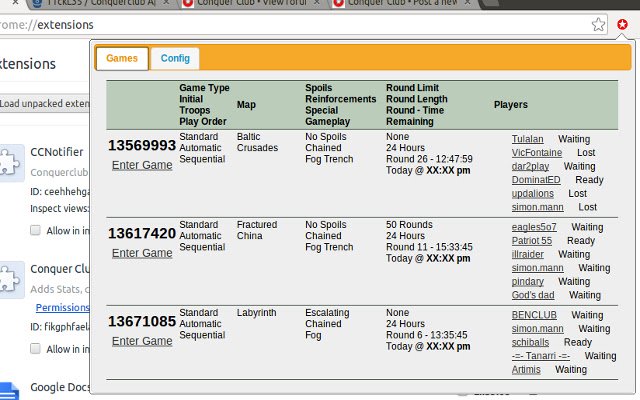Viewport: 640px width, 400px height.
Task: Open the Config tab in popup
Action: tap(175, 58)
